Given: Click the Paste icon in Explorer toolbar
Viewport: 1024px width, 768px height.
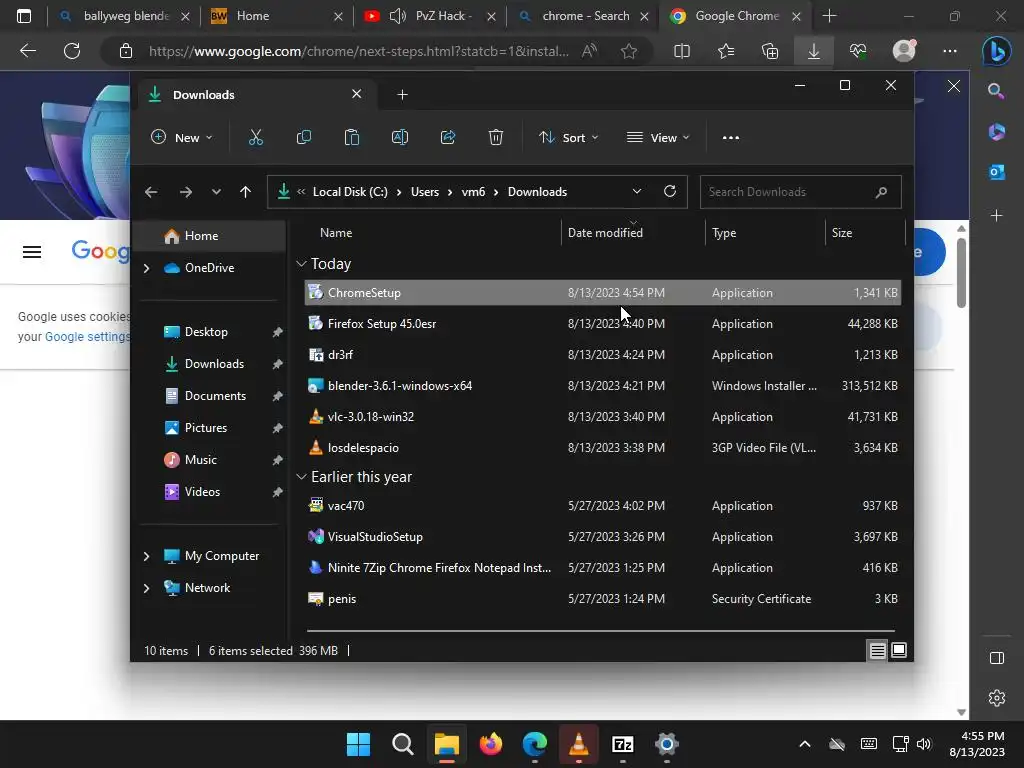Looking at the screenshot, I should click(351, 137).
